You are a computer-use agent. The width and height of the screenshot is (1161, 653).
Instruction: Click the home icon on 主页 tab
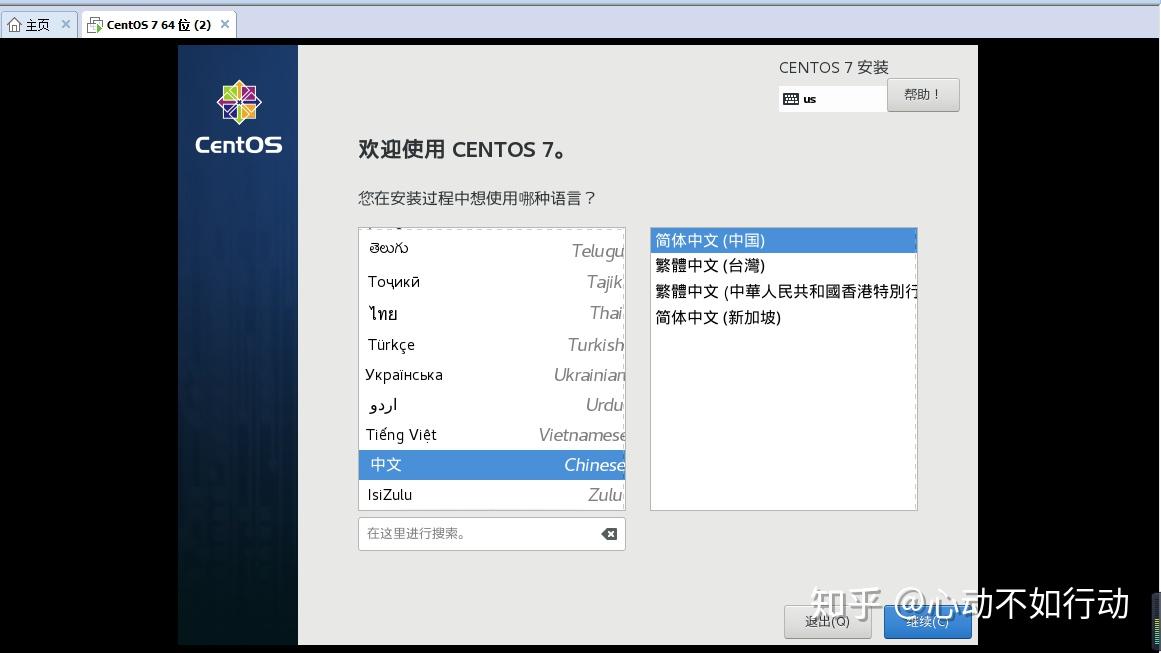click(x=14, y=25)
